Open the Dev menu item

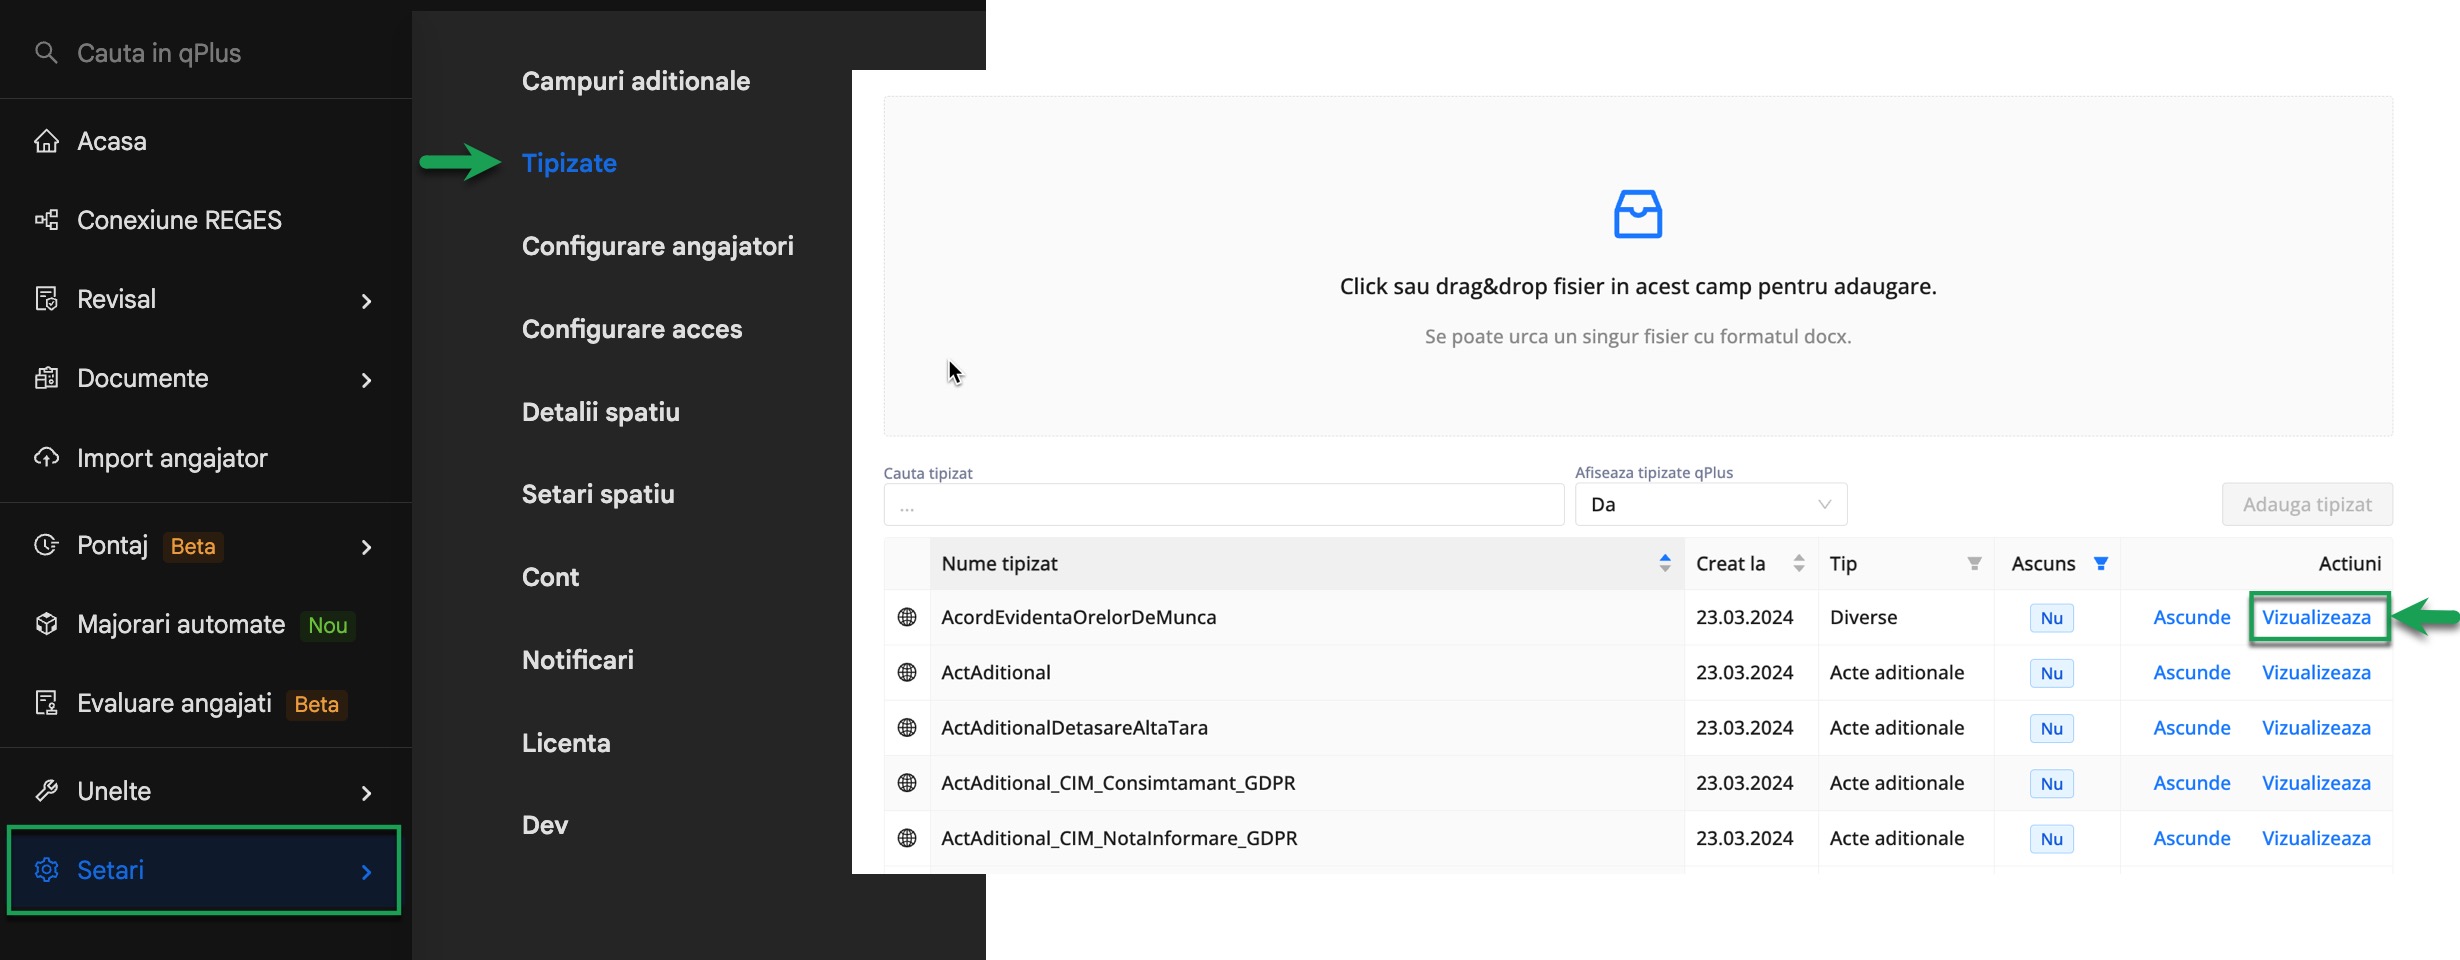pyautogui.click(x=545, y=825)
